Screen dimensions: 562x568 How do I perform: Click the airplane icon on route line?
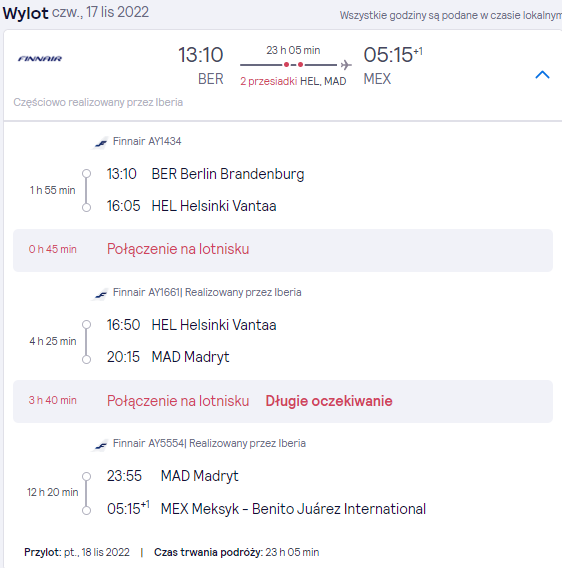[346, 65]
